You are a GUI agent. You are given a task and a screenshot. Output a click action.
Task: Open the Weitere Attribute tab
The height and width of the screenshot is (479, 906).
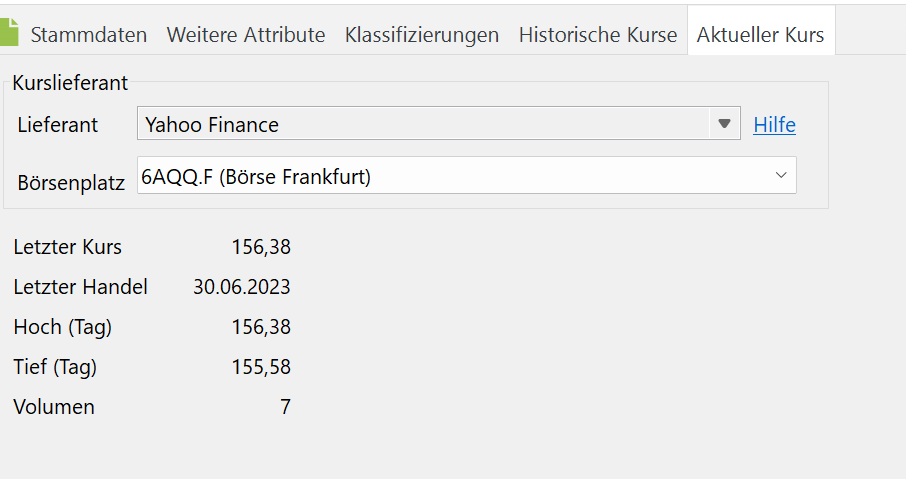coord(246,35)
